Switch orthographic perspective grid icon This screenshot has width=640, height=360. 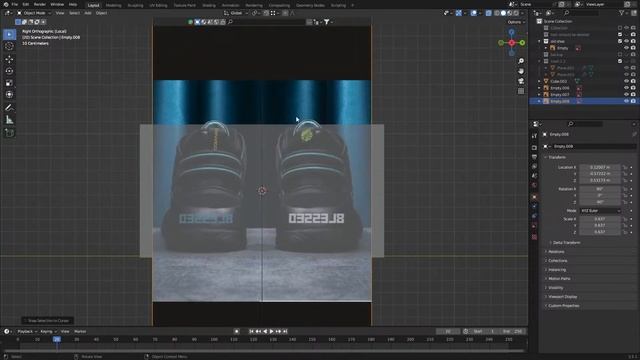(521, 91)
